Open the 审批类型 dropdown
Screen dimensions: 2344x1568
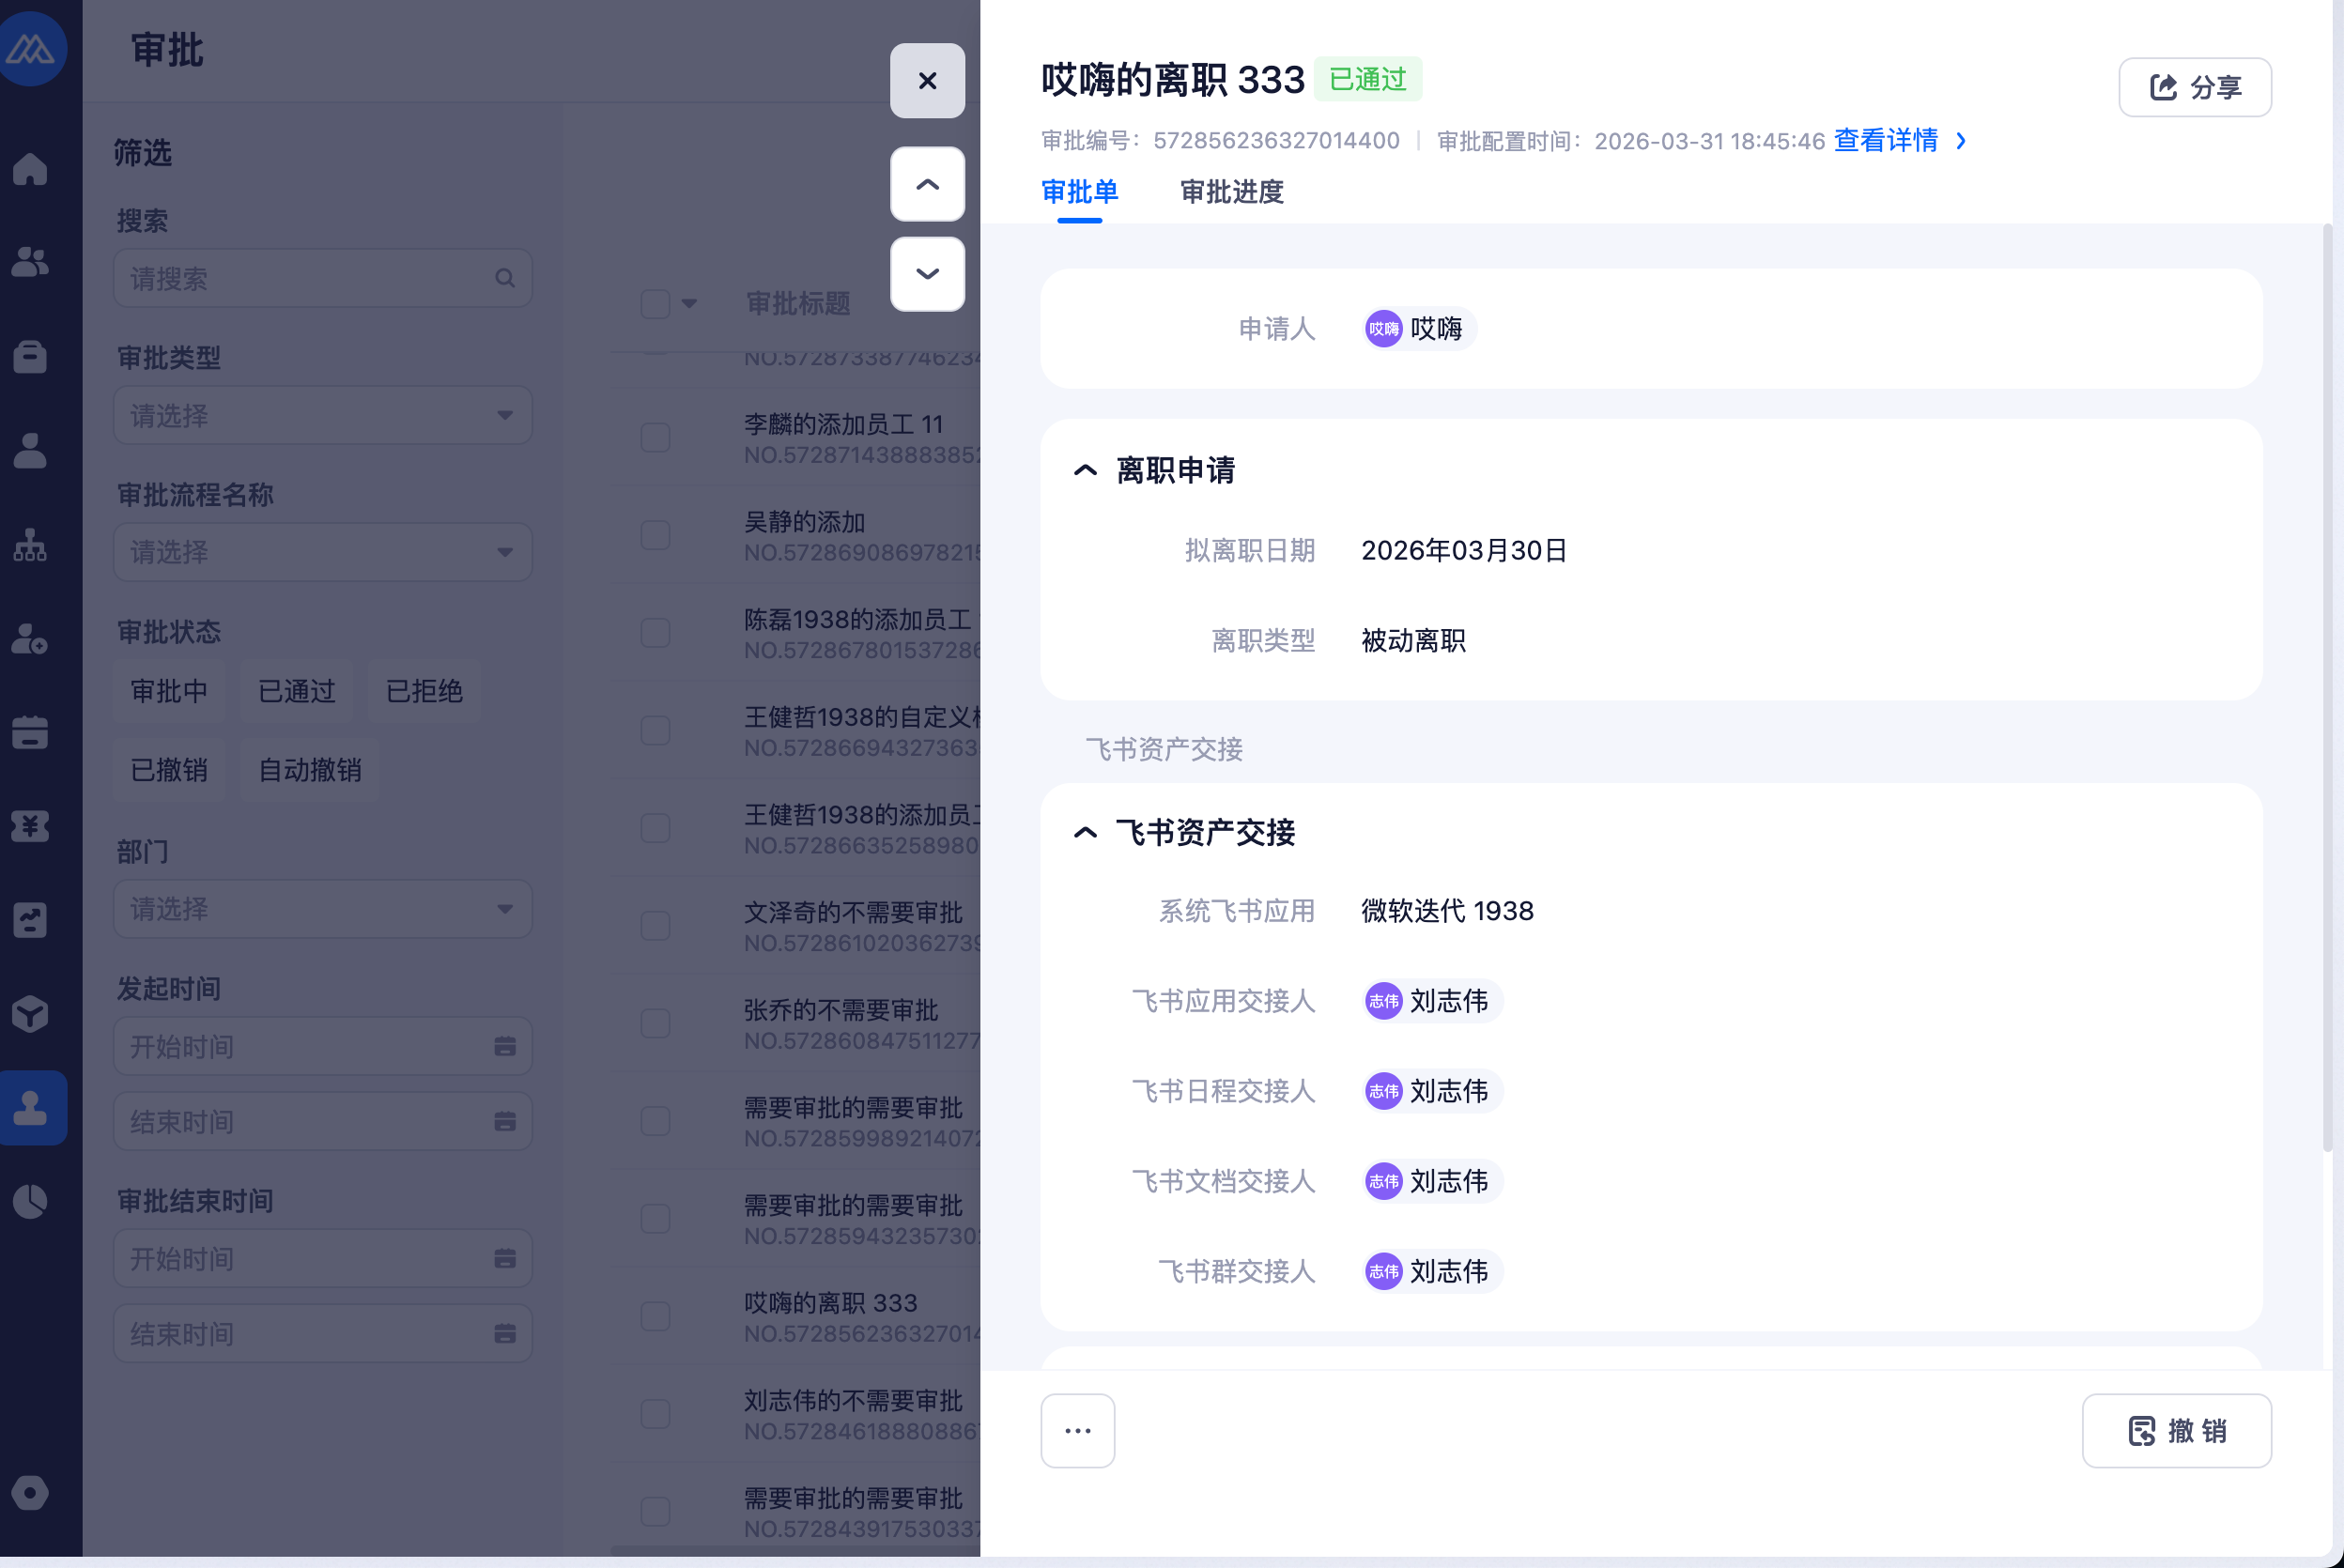tap(322, 415)
